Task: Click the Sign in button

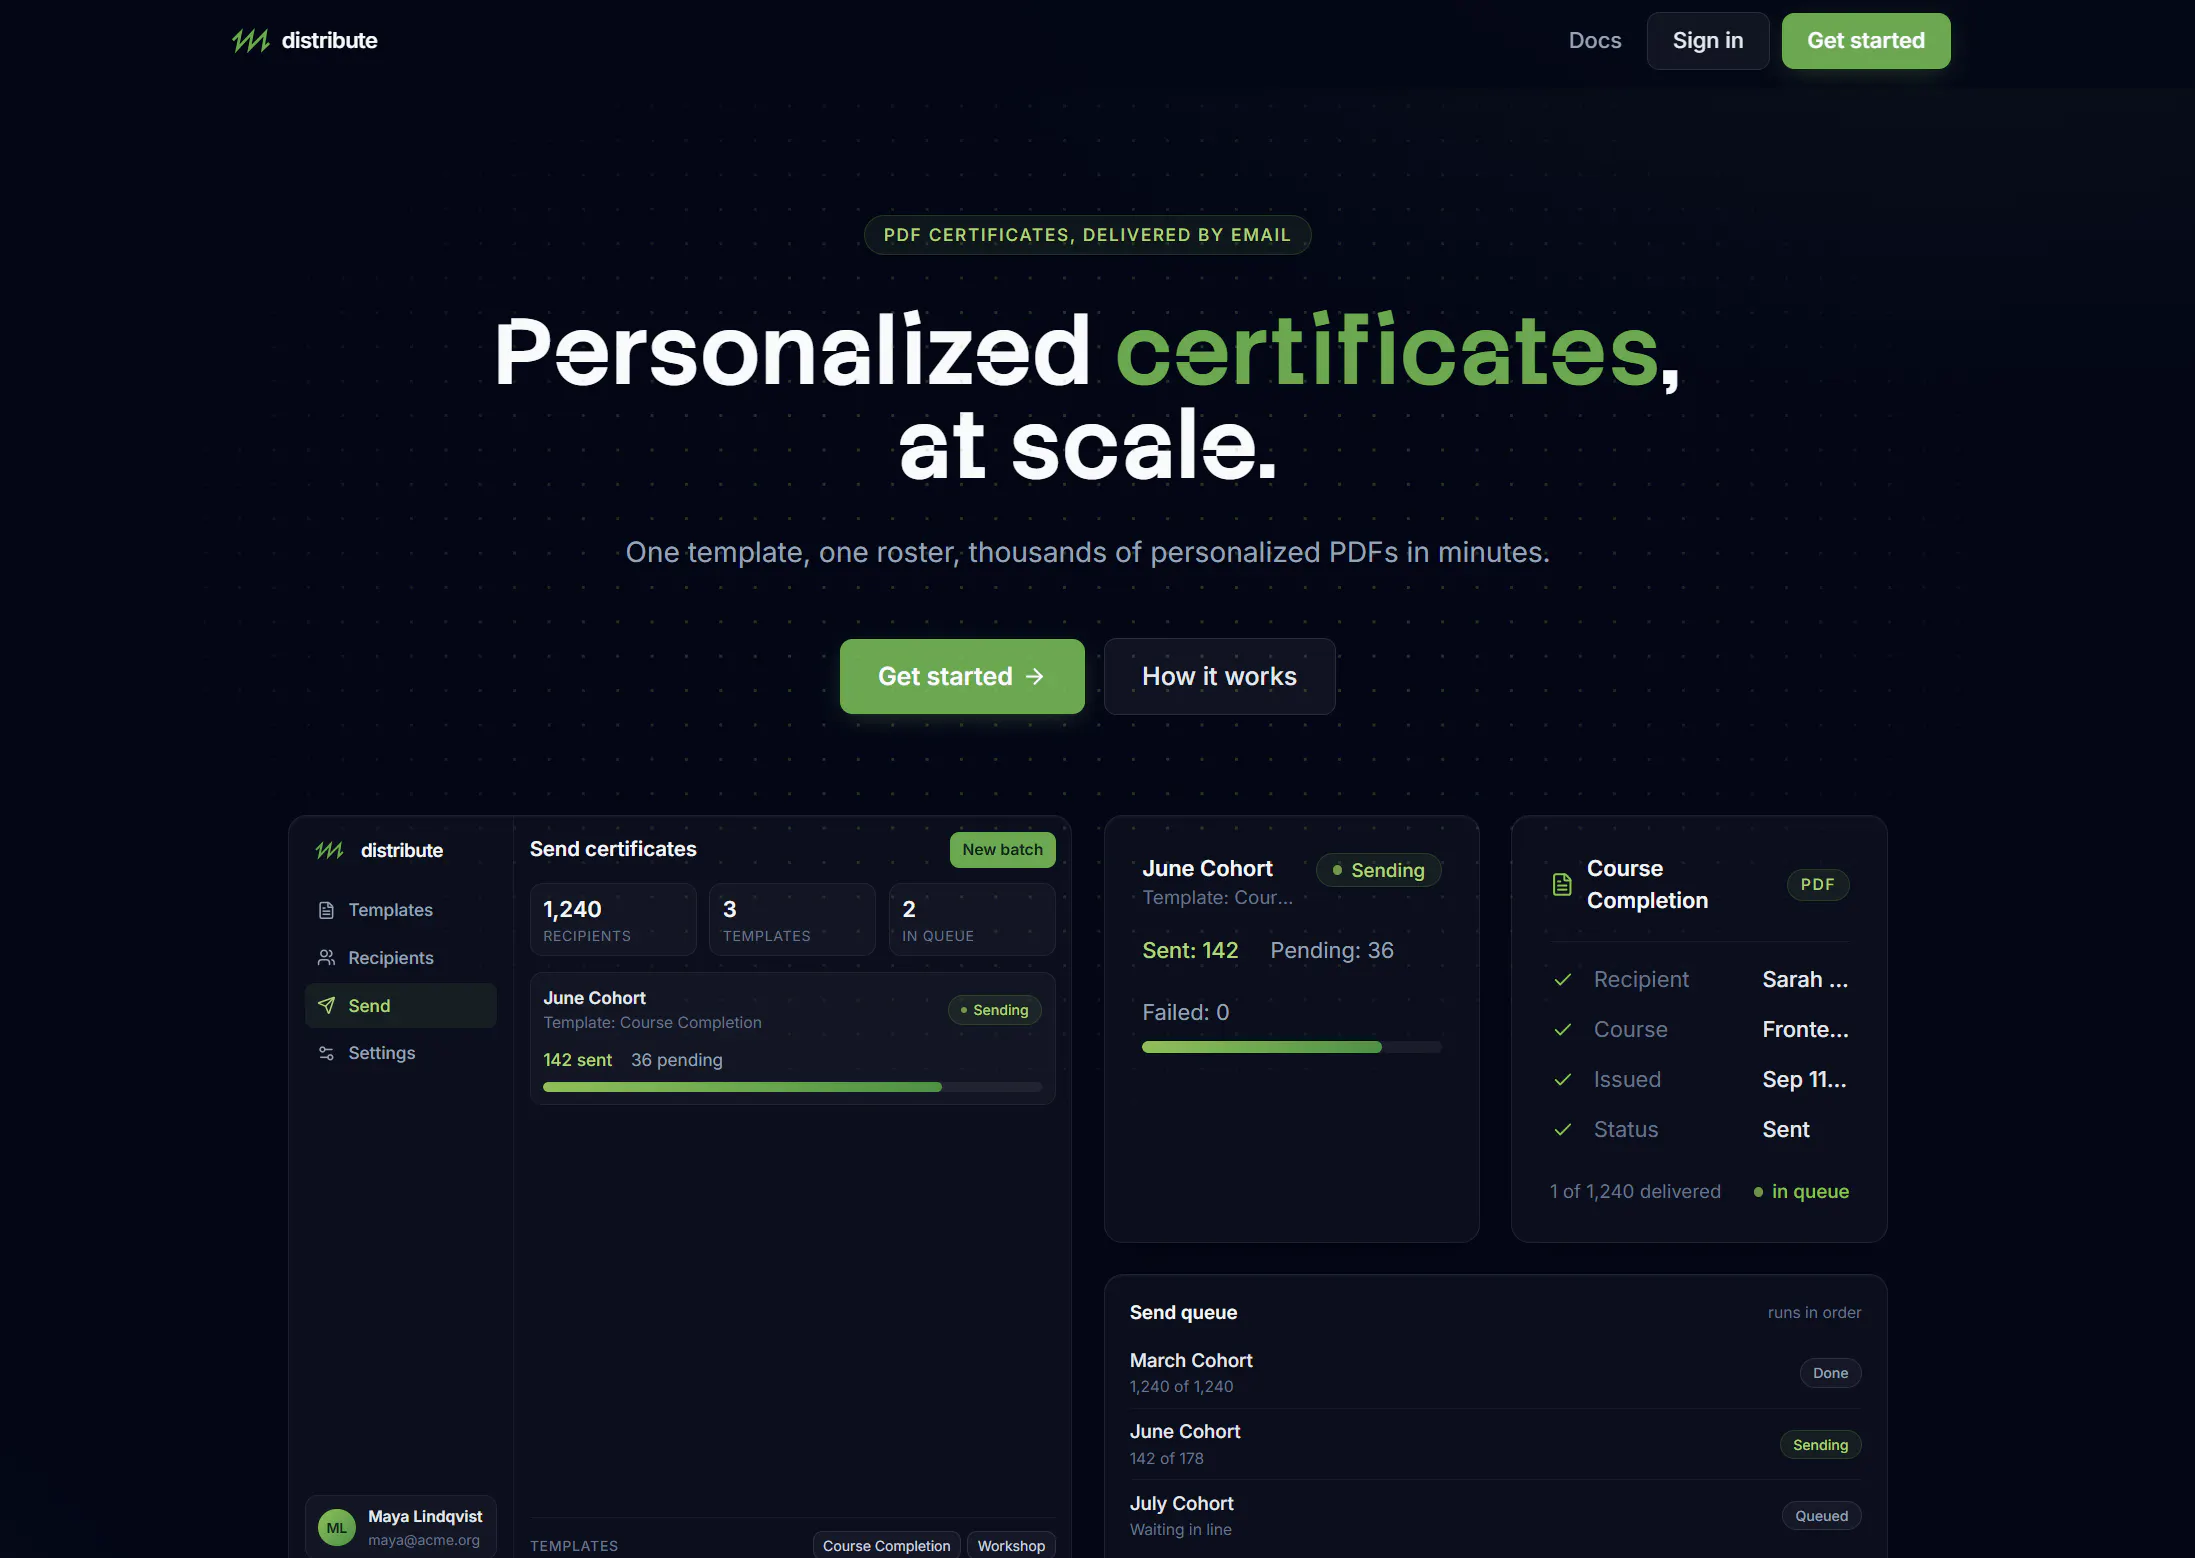Action: point(1708,41)
